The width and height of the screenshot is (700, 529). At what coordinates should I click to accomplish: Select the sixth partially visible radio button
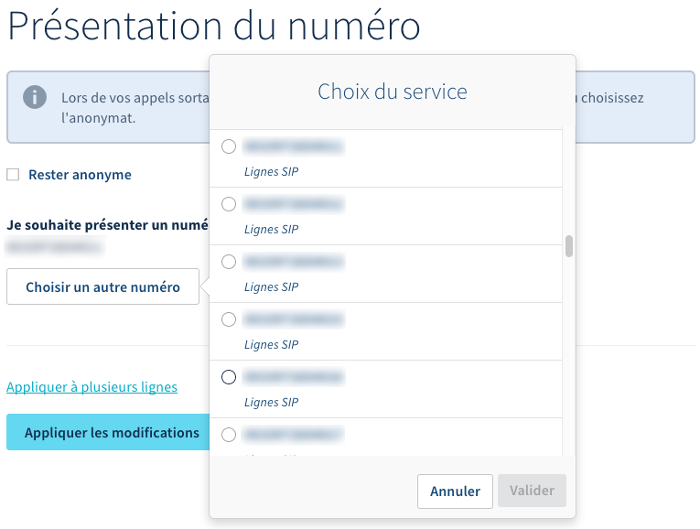tap(229, 435)
